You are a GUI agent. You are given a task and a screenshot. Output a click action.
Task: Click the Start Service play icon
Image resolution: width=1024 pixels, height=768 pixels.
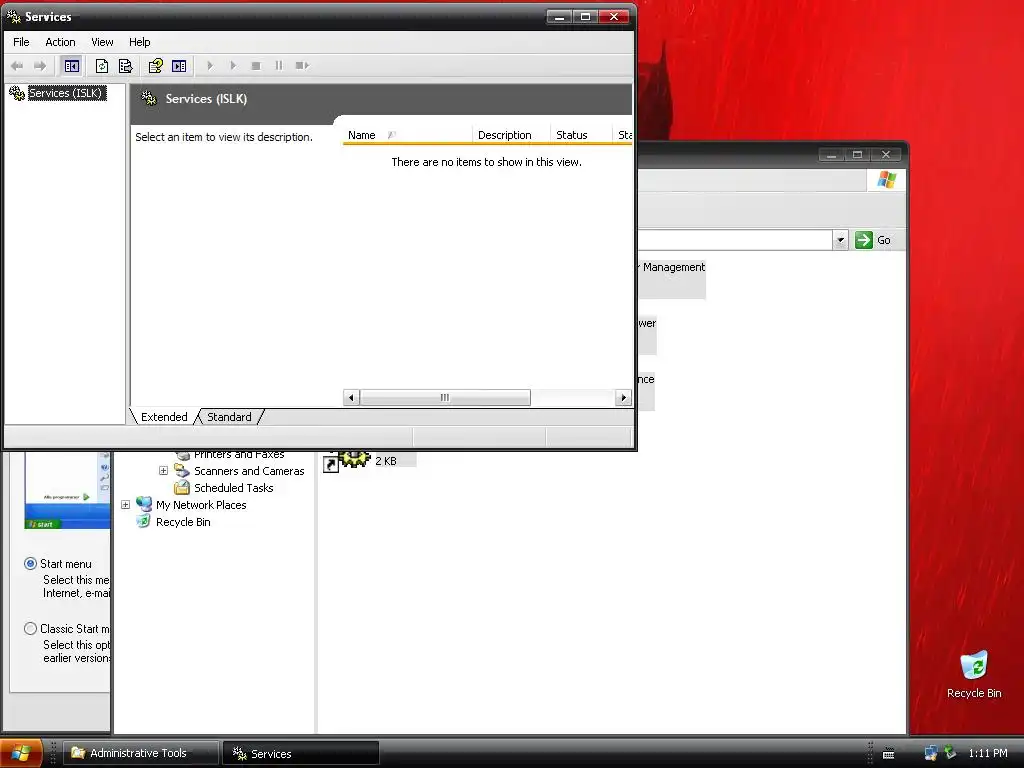[210, 66]
